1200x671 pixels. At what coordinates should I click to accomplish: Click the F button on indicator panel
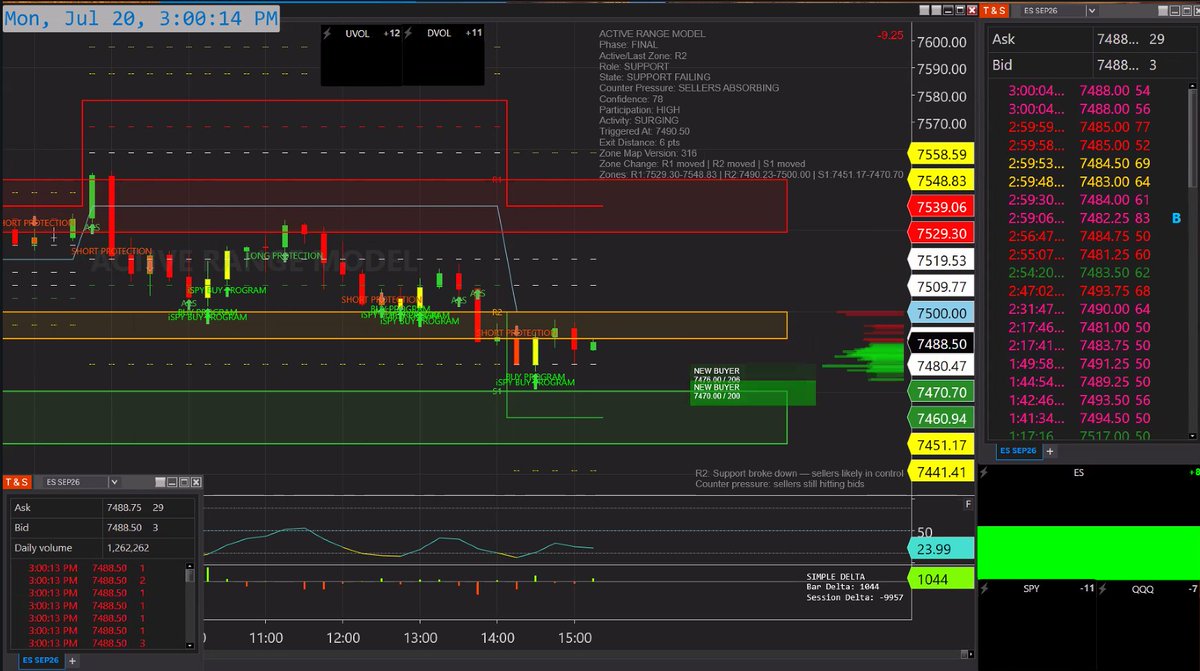(x=967, y=504)
